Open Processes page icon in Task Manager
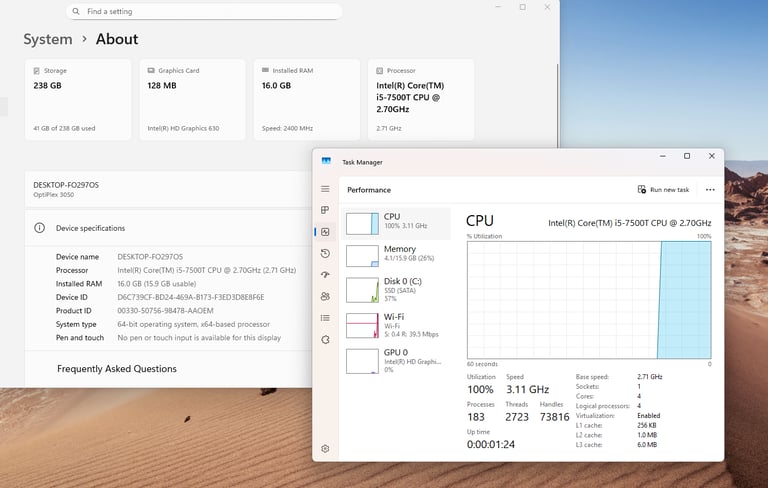Screen dimensions: 768x488 click(325, 210)
